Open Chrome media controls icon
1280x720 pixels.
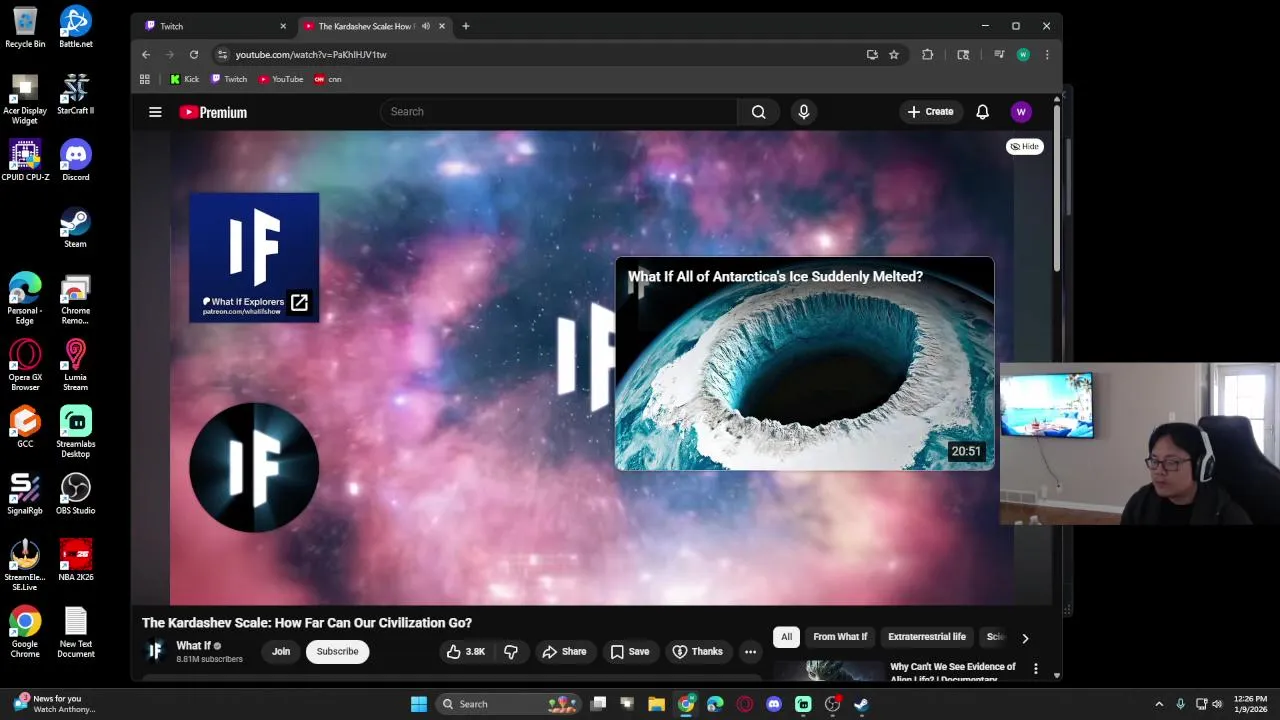[998, 55]
